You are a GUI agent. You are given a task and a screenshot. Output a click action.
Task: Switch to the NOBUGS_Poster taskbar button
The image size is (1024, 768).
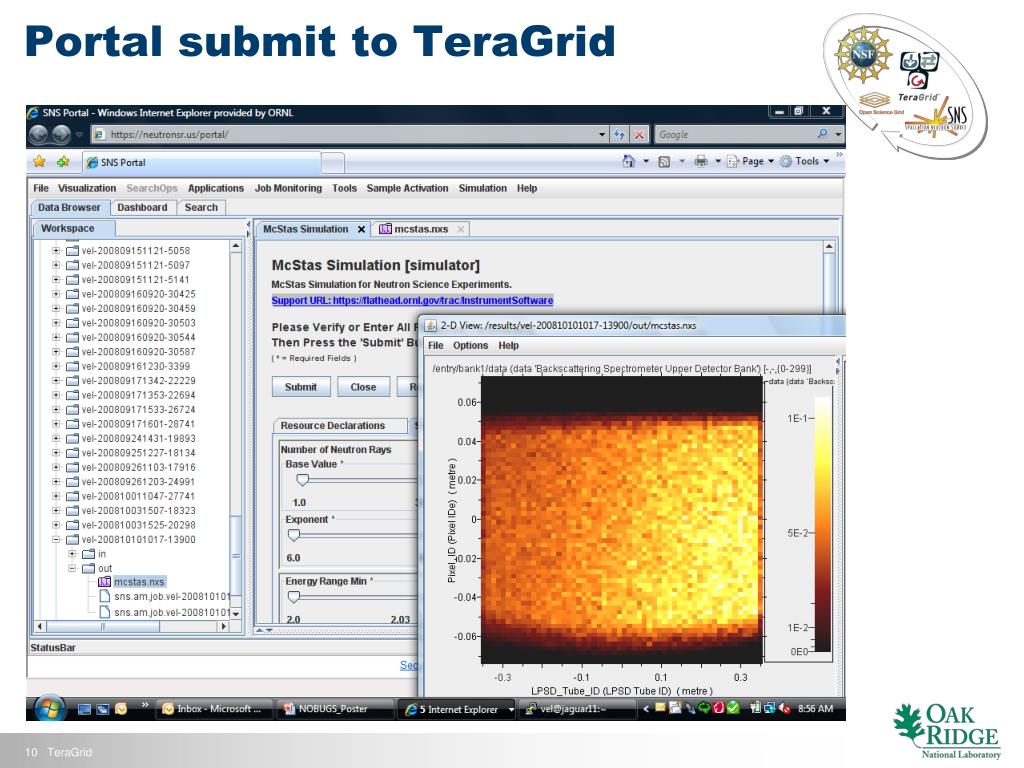334,709
